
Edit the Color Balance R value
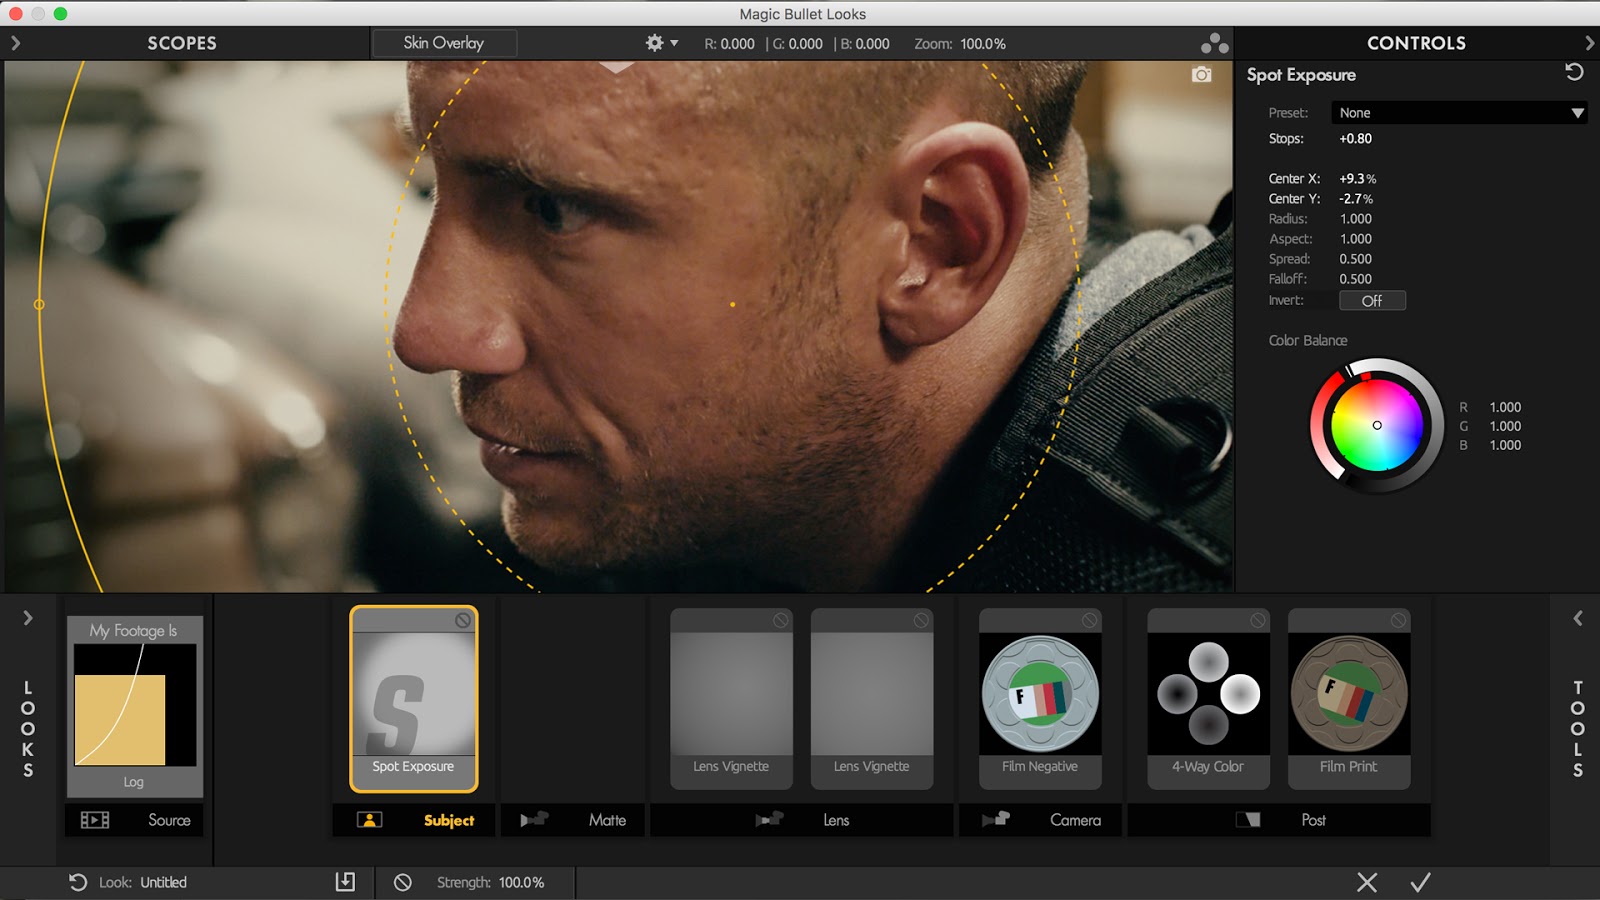click(1505, 407)
